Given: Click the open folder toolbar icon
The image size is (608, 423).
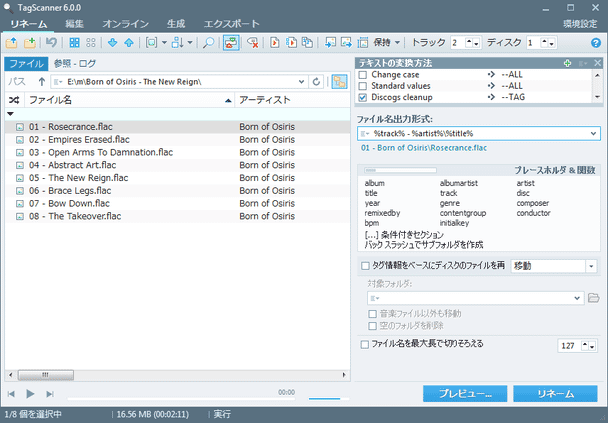Looking at the screenshot, I should pos(12,43).
